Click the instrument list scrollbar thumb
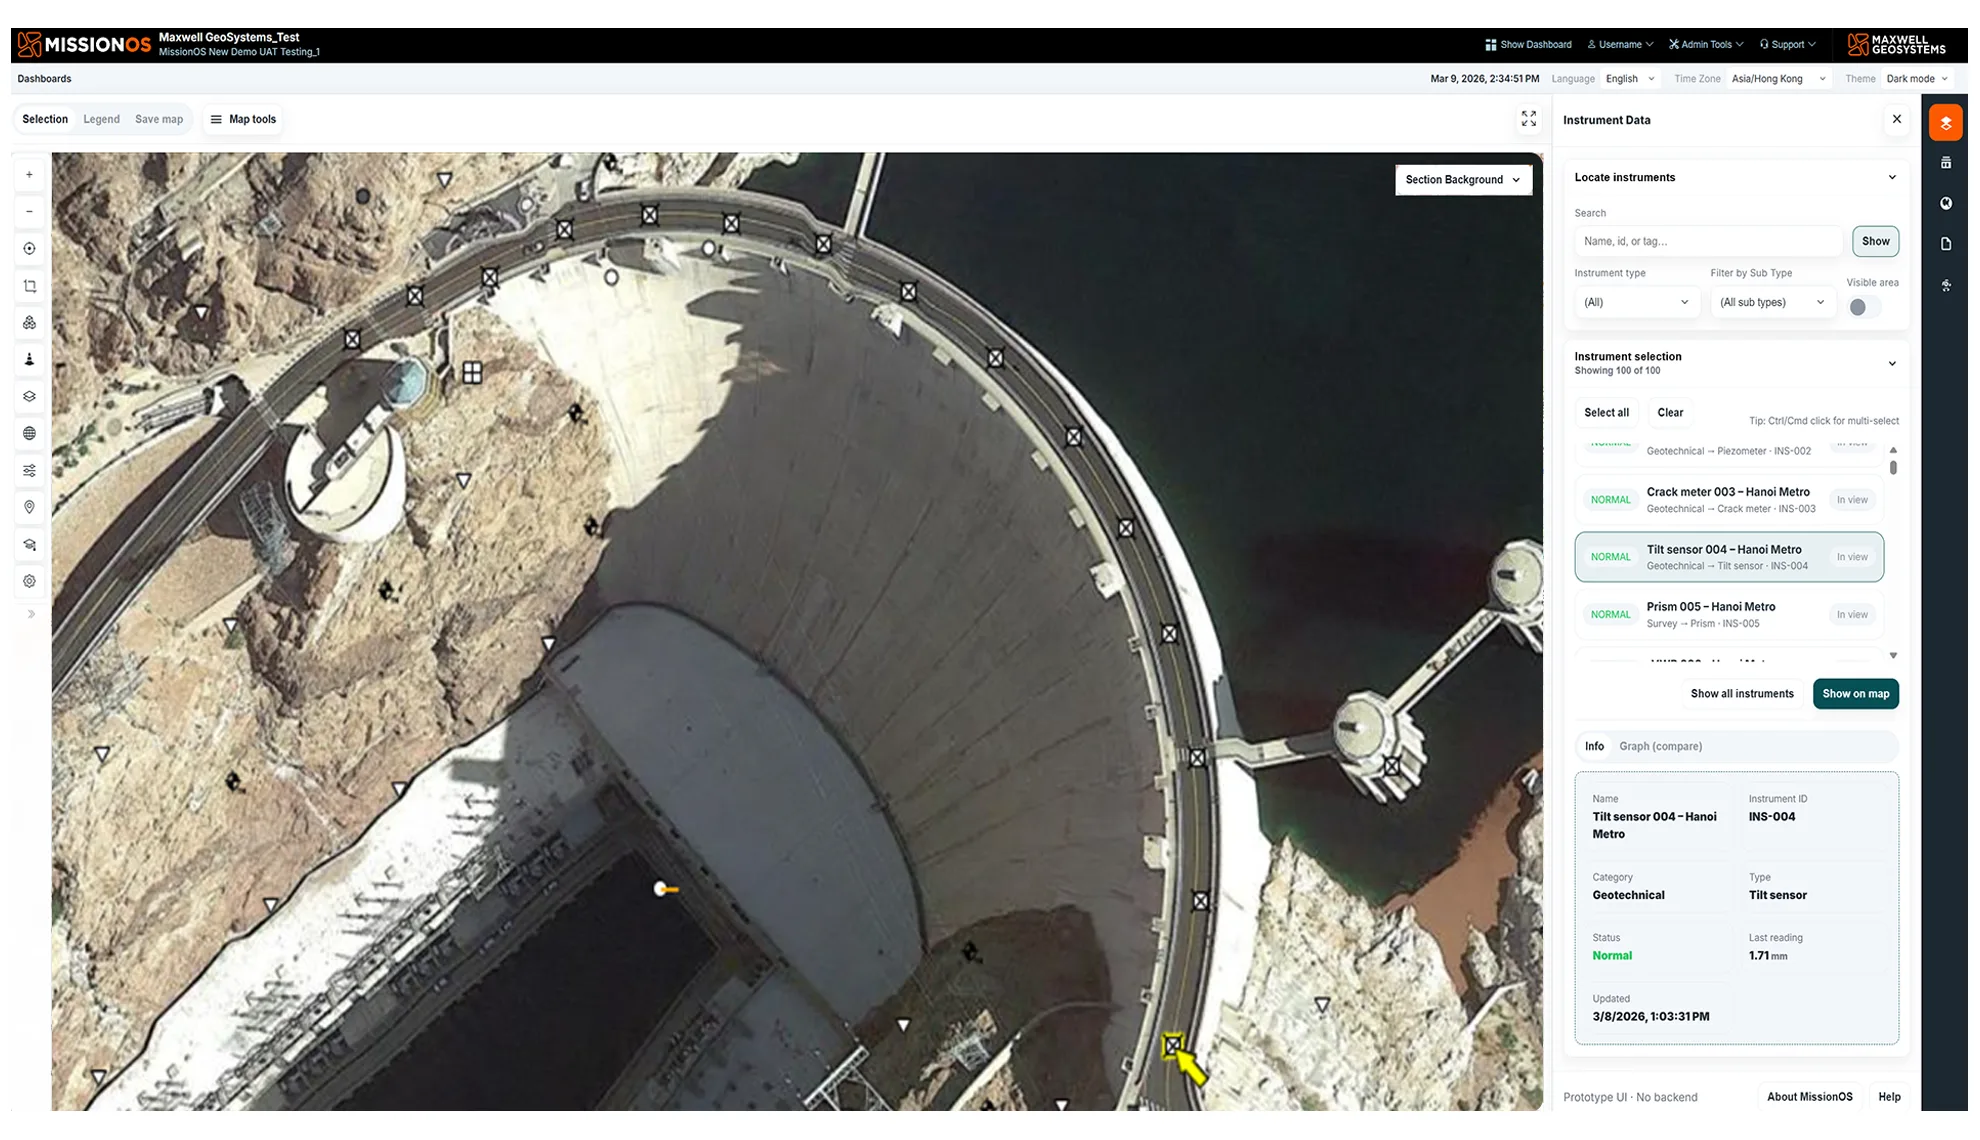 1893,468
